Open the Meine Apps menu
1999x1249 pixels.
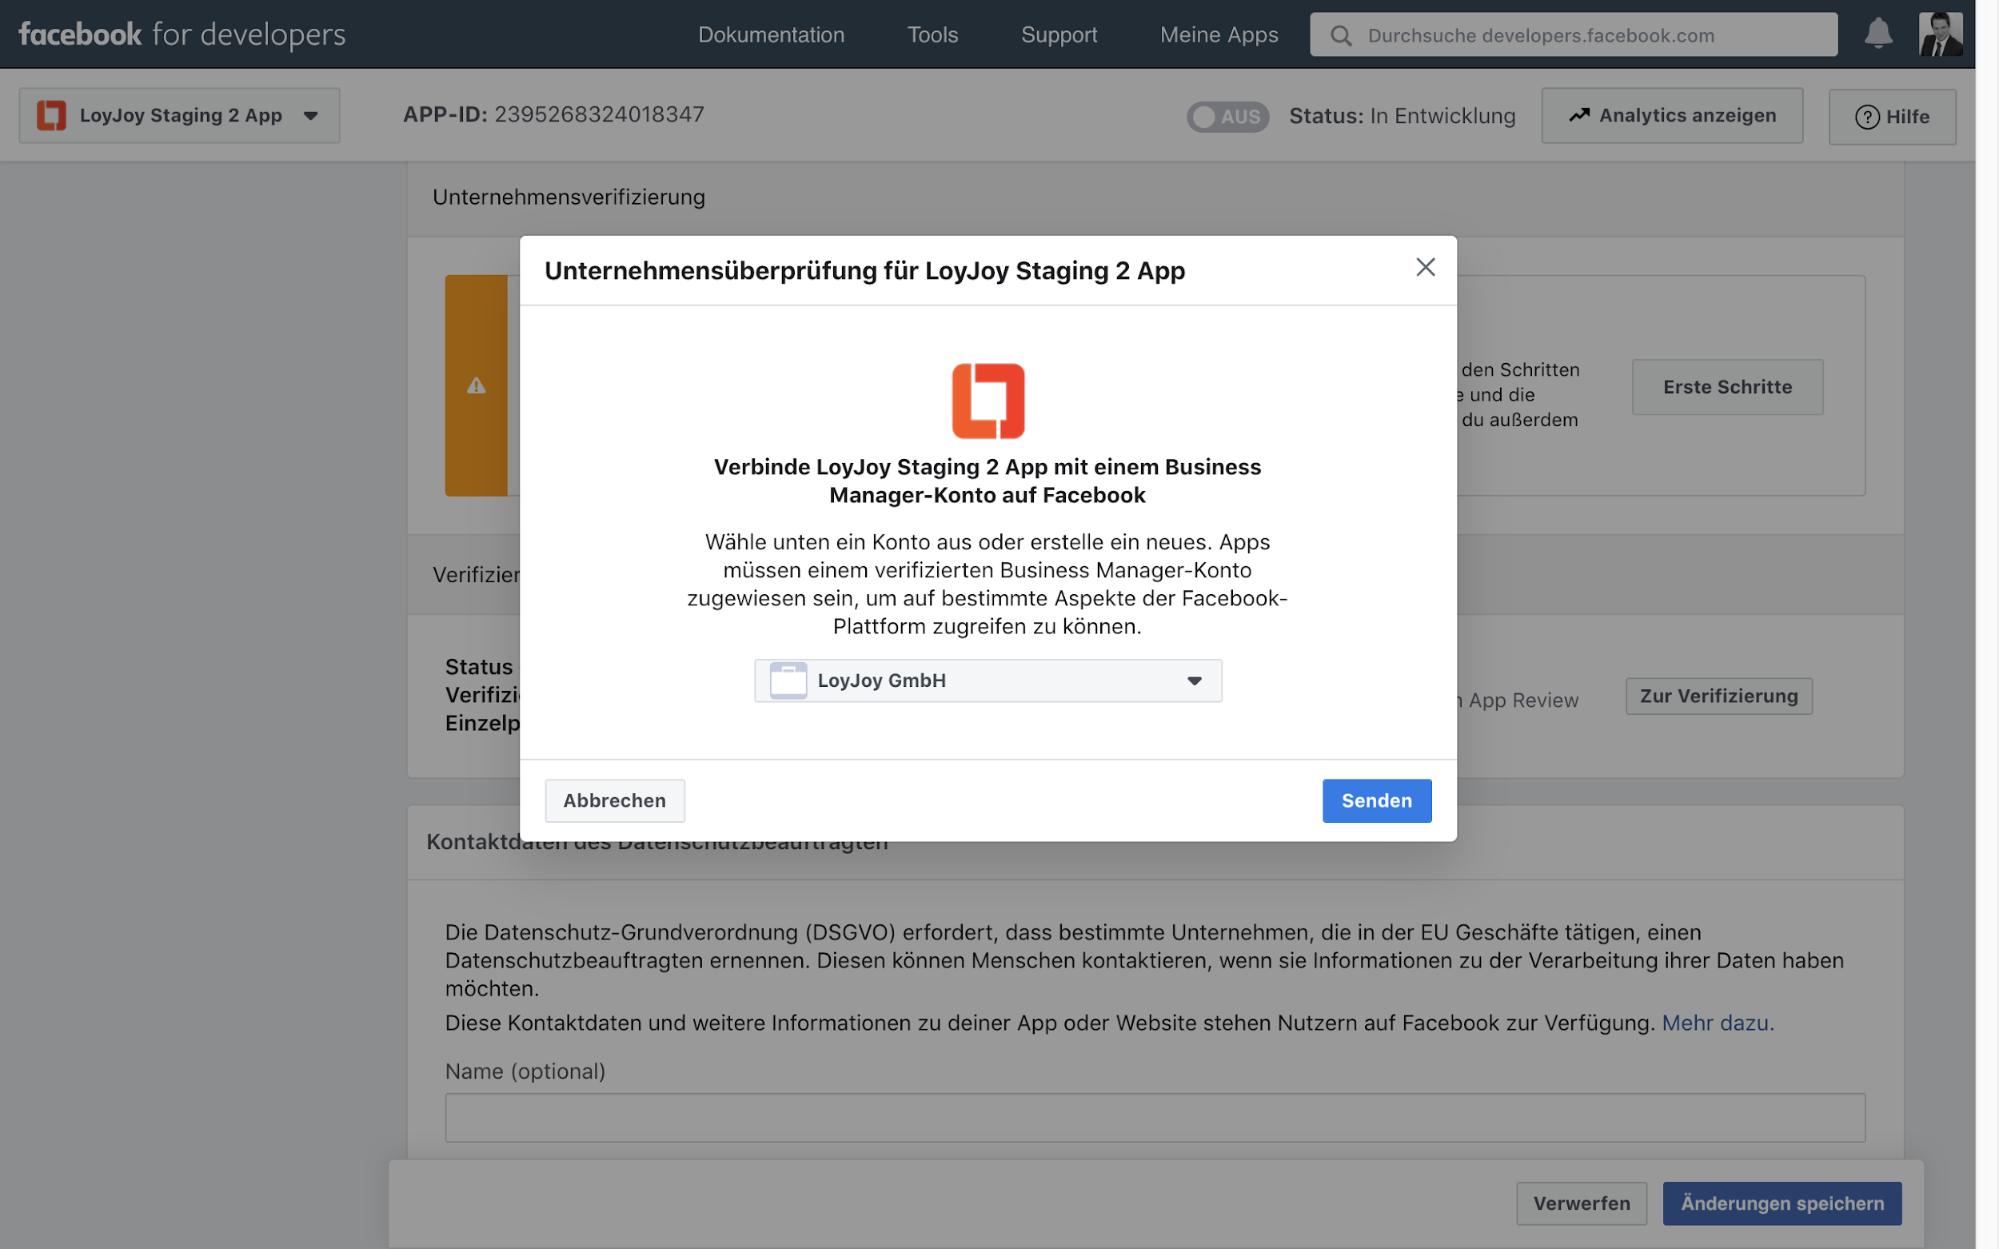point(1218,35)
